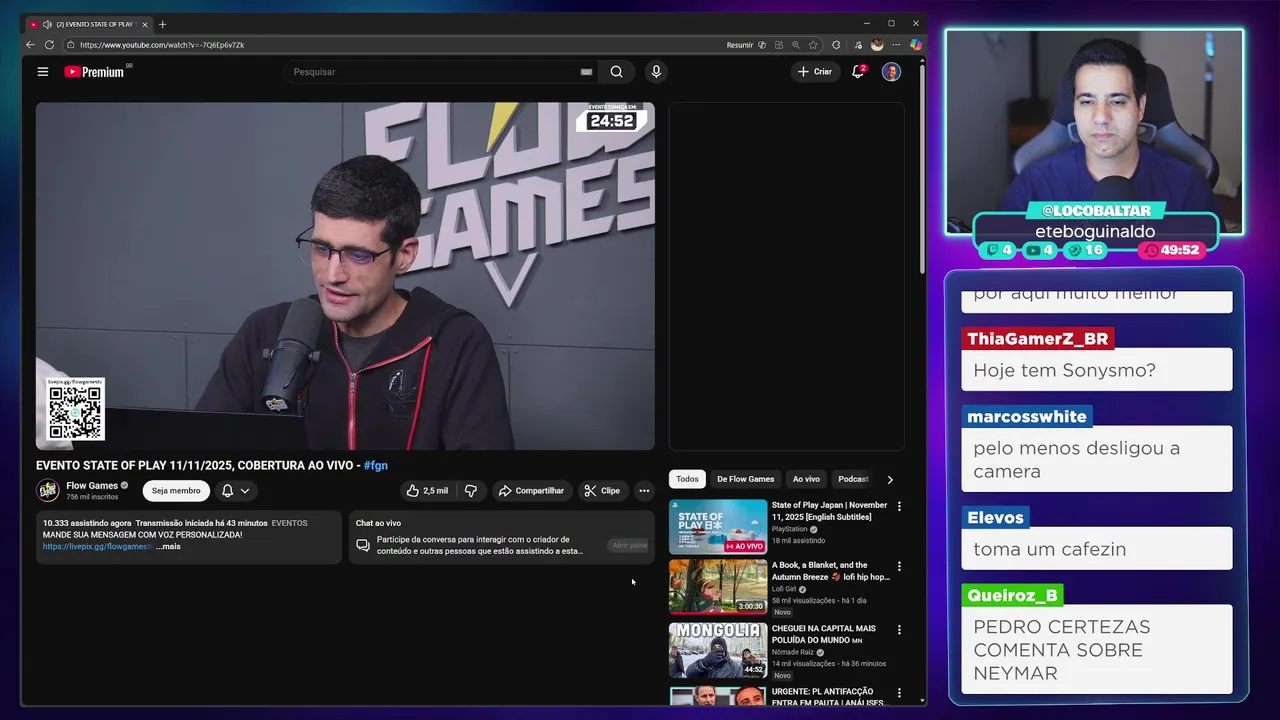Screen dimensions: 1280x720
Task: Expand the notification bell dropdown beside Seja membro
Action: point(235,491)
